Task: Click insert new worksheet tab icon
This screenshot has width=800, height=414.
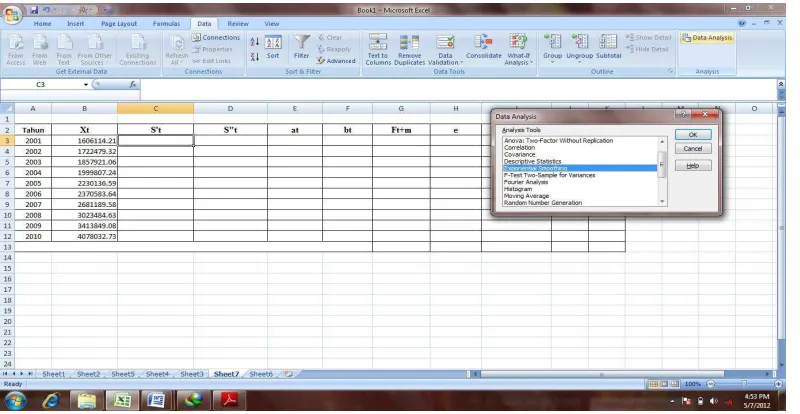Action: [288, 374]
